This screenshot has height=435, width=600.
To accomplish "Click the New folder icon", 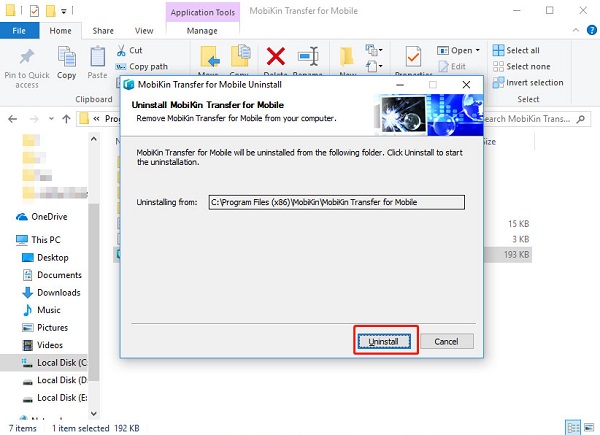I will (x=347, y=57).
